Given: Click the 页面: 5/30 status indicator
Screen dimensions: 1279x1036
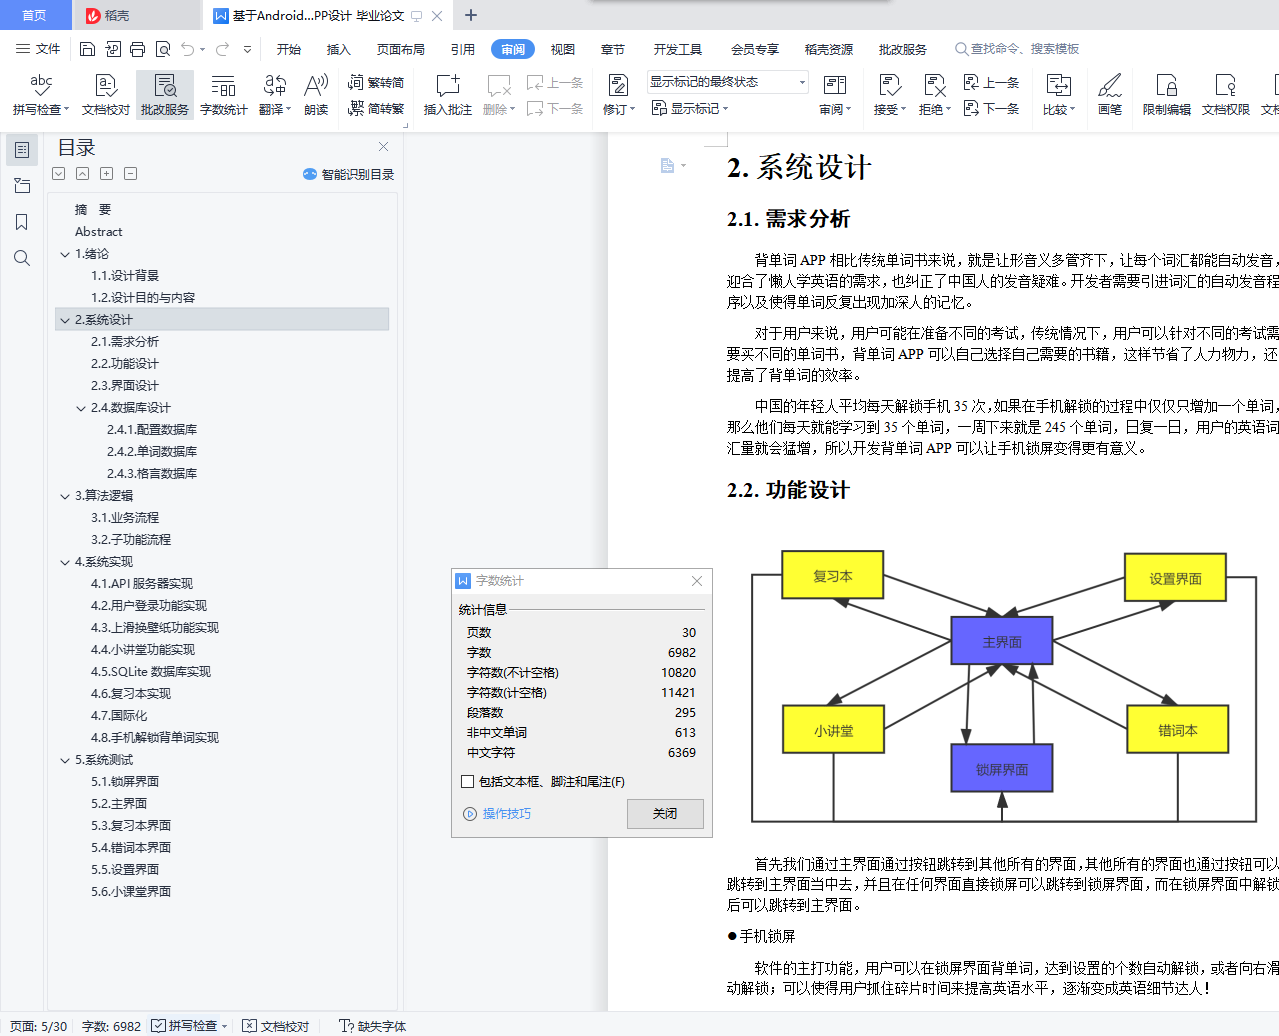Looking at the screenshot, I should tap(39, 1026).
